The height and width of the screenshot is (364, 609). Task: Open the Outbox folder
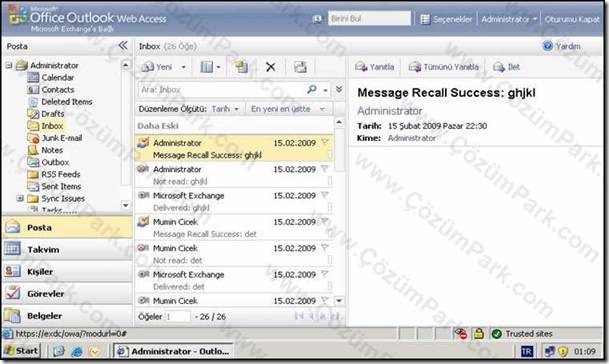tap(55, 162)
